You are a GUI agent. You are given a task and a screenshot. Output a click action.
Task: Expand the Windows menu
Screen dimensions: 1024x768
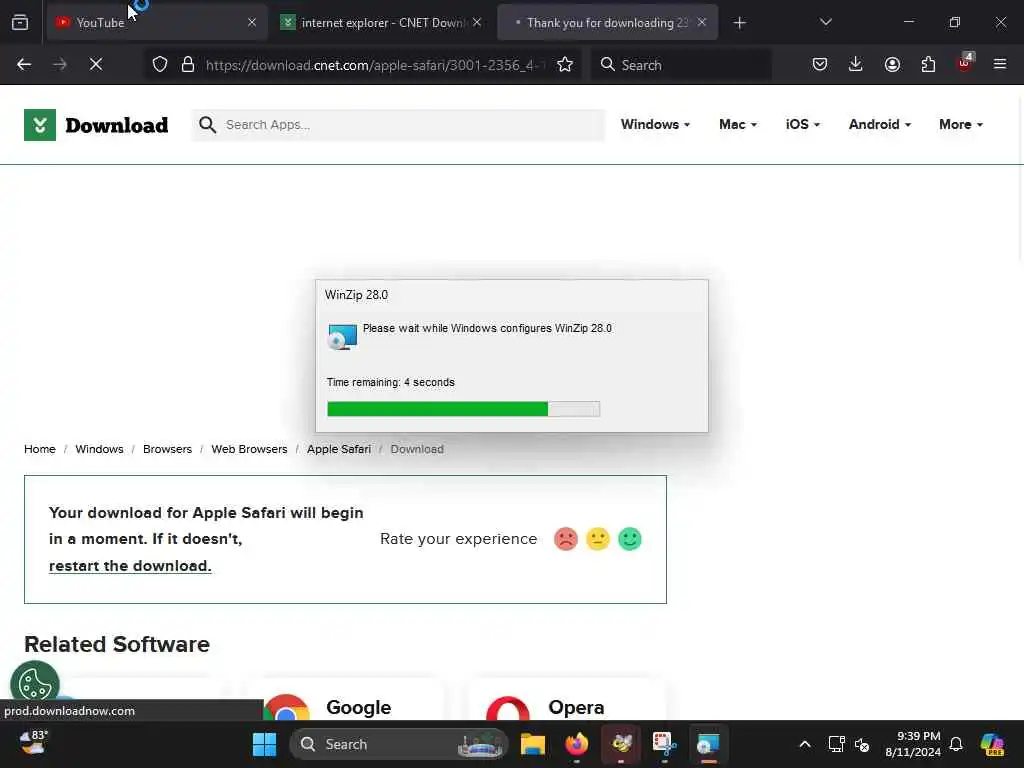(x=655, y=124)
